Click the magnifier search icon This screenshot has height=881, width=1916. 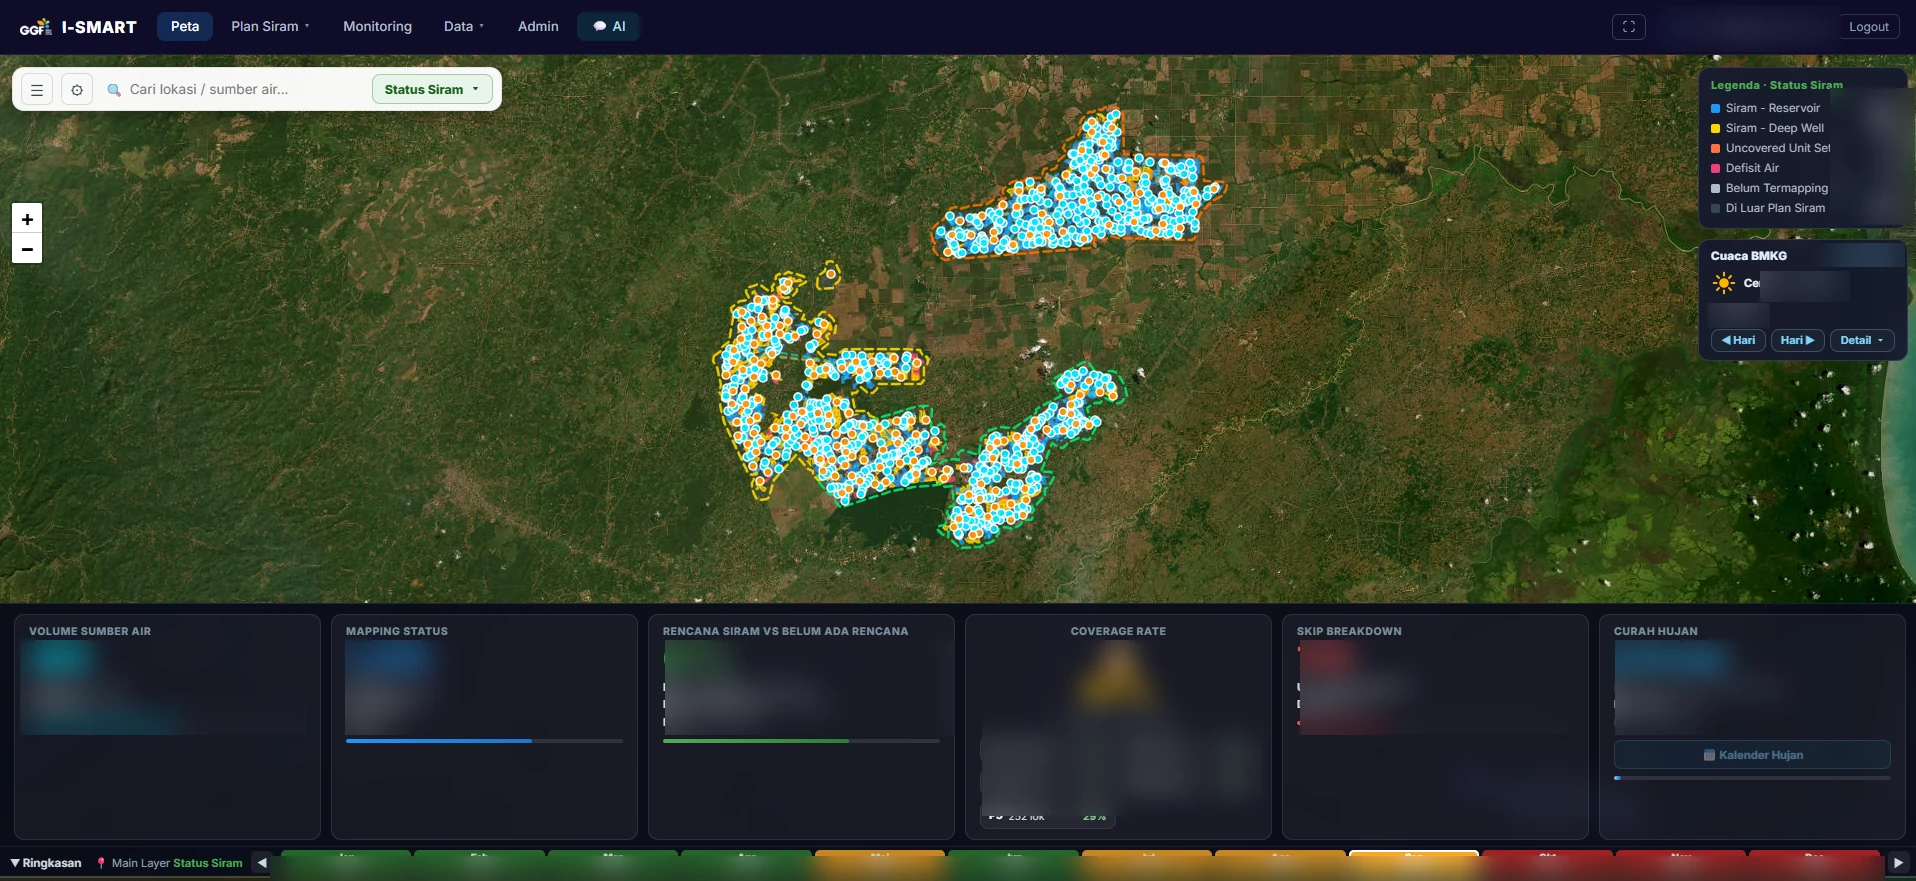tap(114, 90)
